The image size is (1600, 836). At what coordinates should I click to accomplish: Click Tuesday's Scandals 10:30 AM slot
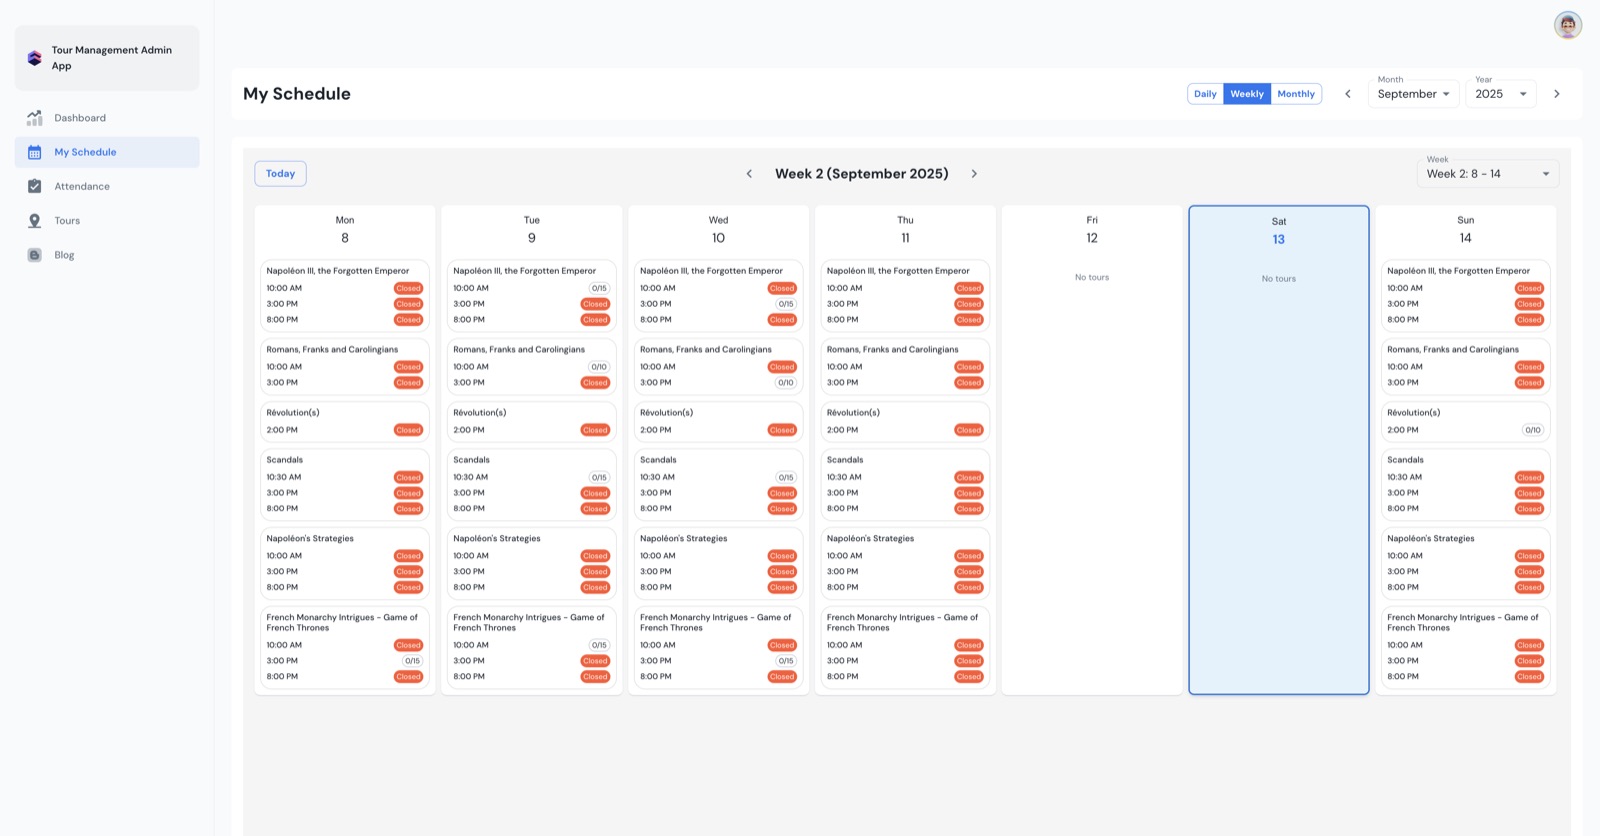click(532, 477)
